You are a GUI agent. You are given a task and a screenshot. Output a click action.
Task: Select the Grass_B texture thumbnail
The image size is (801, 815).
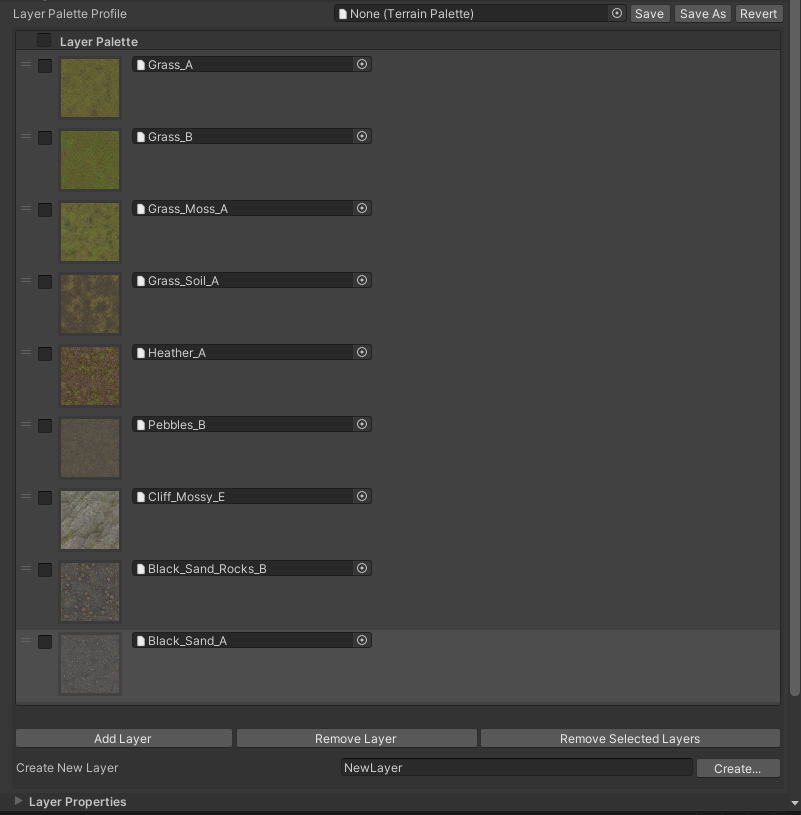pyautogui.click(x=90, y=160)
